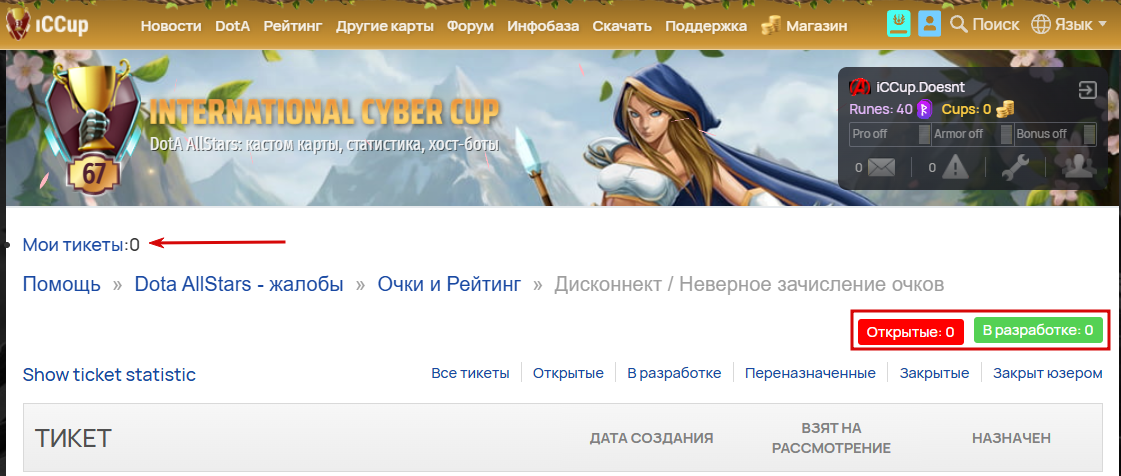The height and width of the screenshot is (476, 1121).
Task: Click Show ticket statistic link
Action: (x=109, y=375)
